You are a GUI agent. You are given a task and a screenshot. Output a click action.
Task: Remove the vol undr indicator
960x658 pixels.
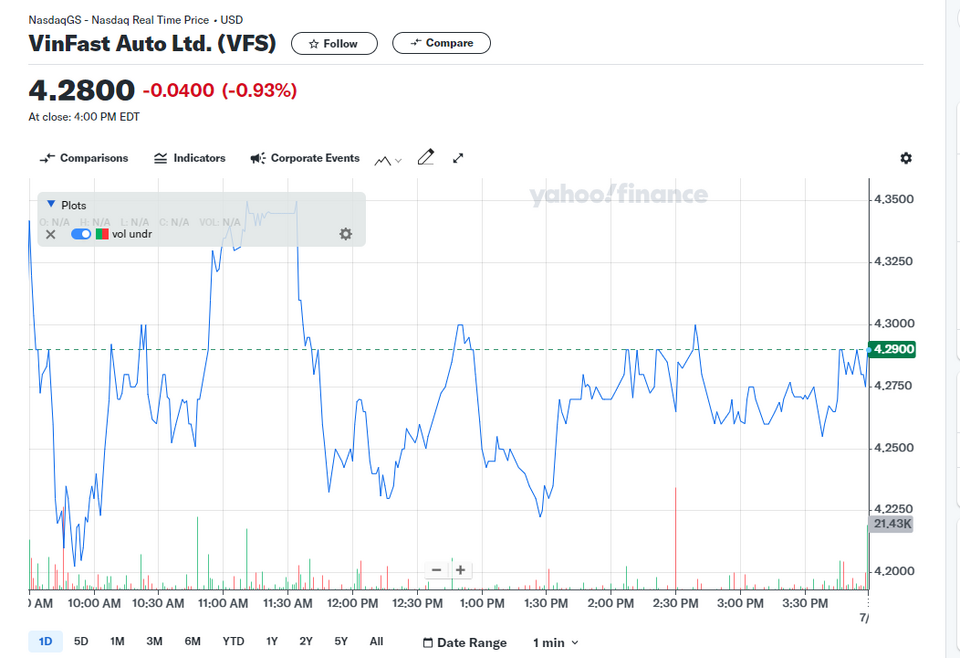pos(51,234)
